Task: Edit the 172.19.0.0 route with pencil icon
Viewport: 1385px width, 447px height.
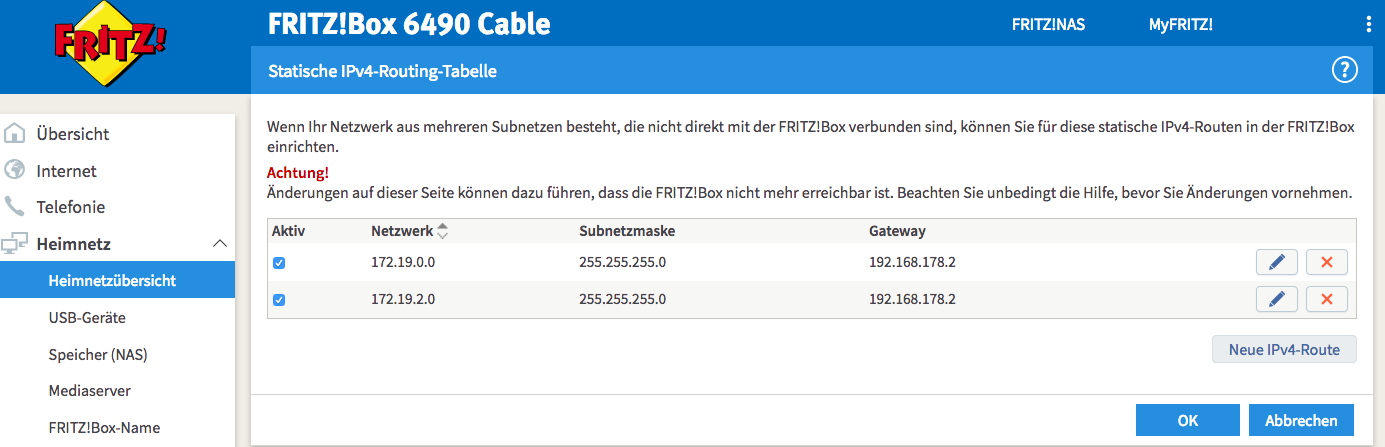Action: (x=1276, y=263)
